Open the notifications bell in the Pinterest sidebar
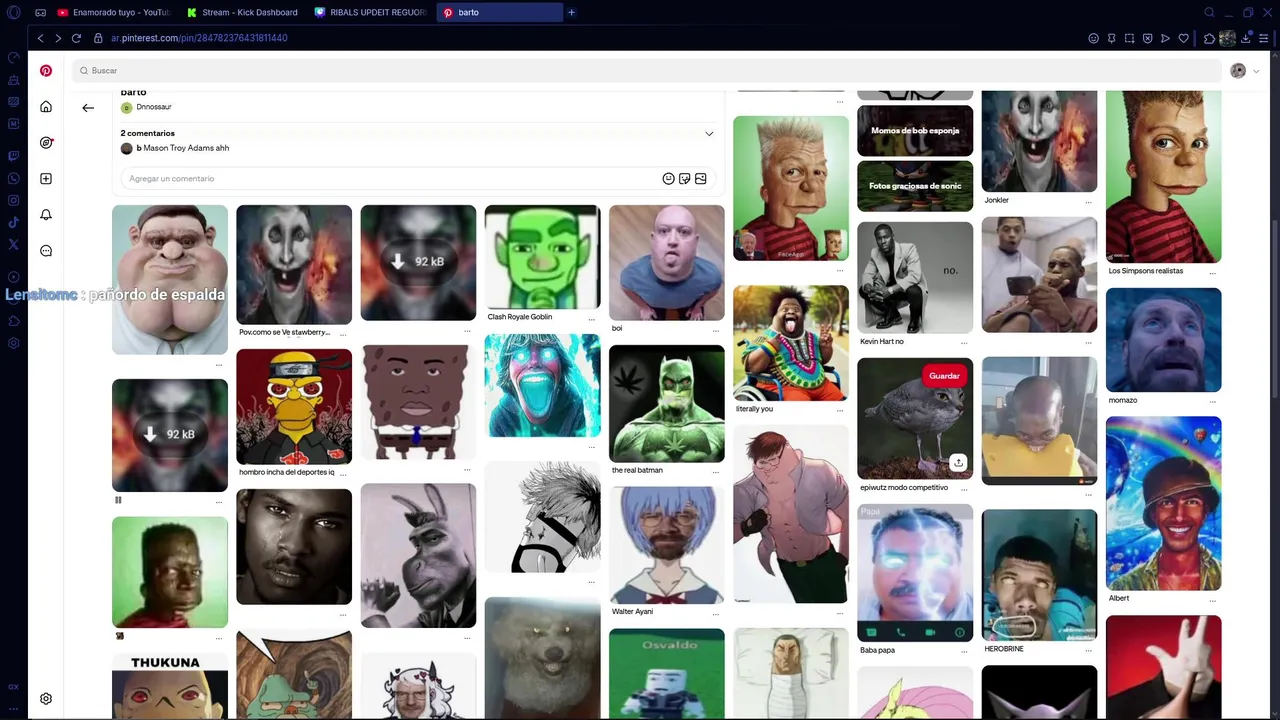Viewport: 1280px width, 720px height. tap(46, 215)
